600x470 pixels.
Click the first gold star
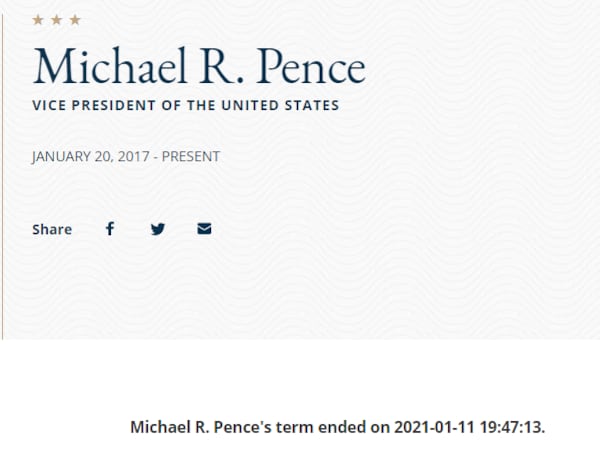coord(38,20)
